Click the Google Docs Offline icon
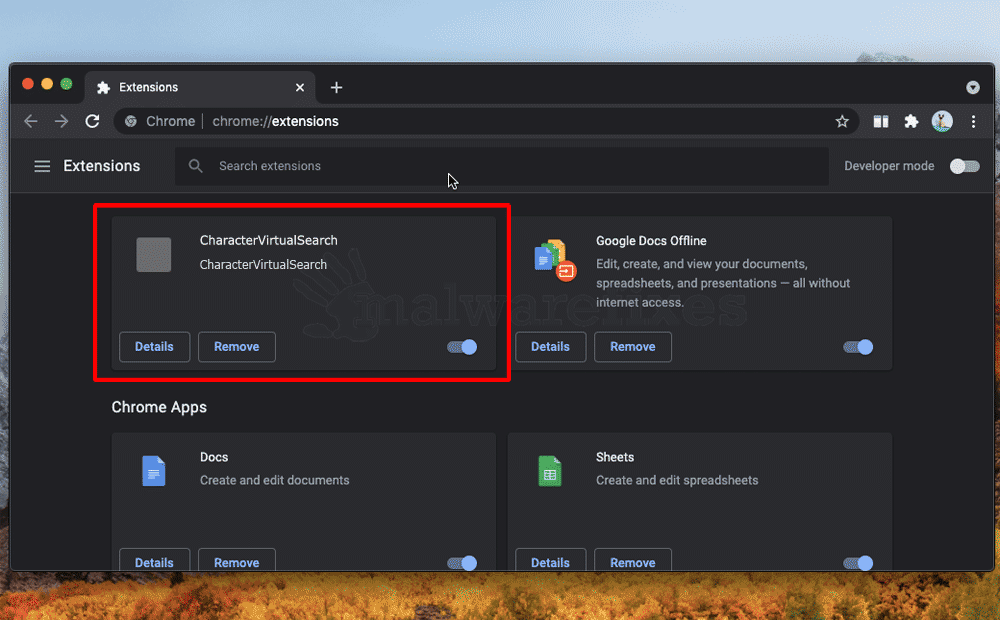The image size is (1000, 620). pos(555,260)
